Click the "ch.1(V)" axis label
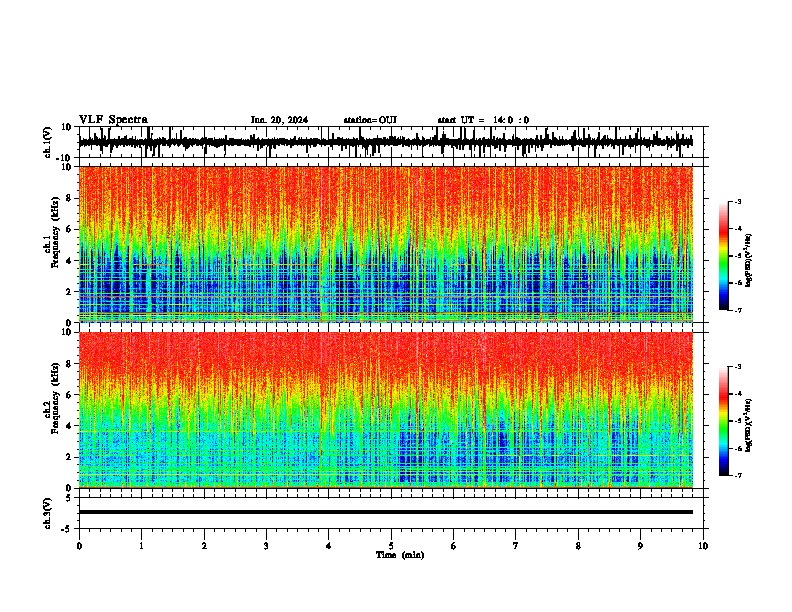The image size is (792, 612). pyautogui.click(x=48, y=143)
